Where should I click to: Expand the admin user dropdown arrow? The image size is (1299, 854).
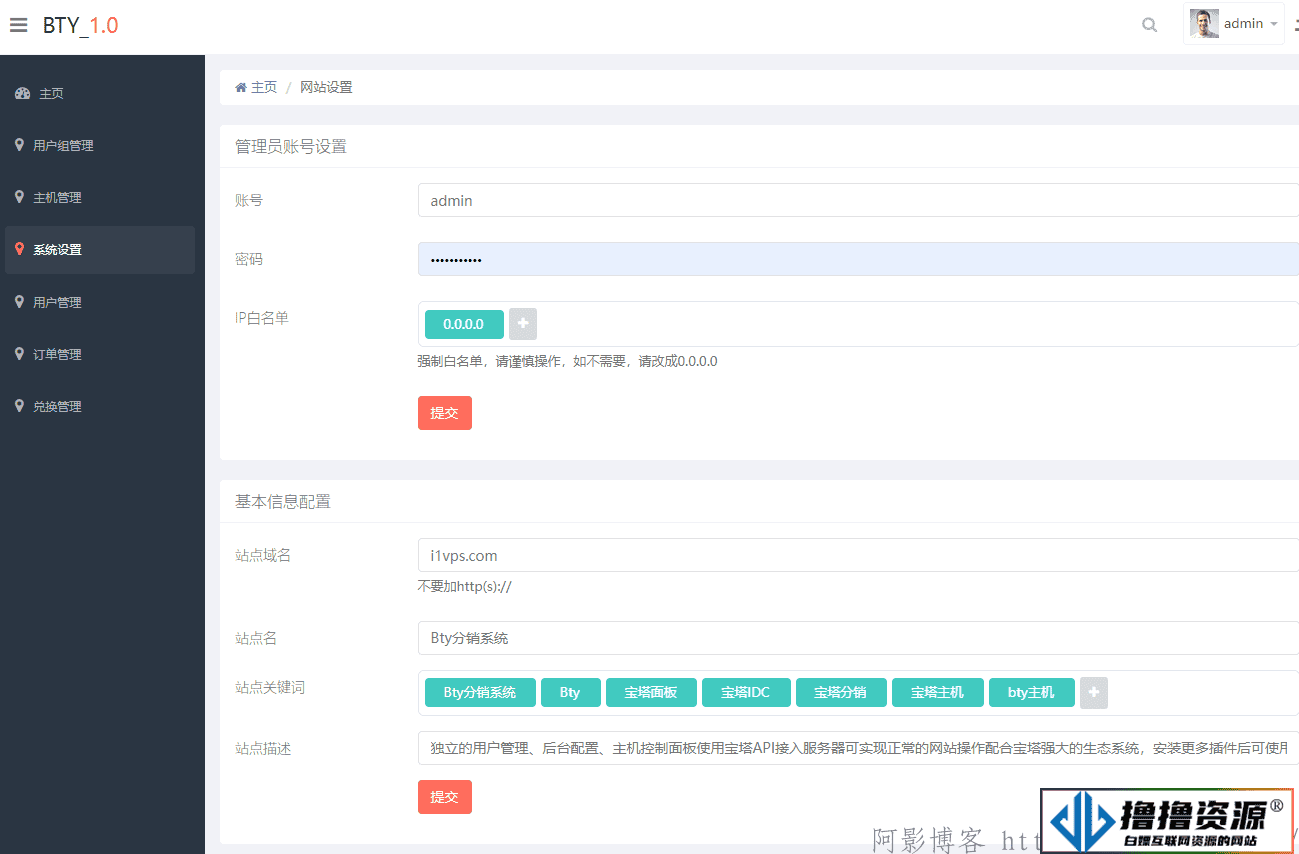tap(1274, 24)
